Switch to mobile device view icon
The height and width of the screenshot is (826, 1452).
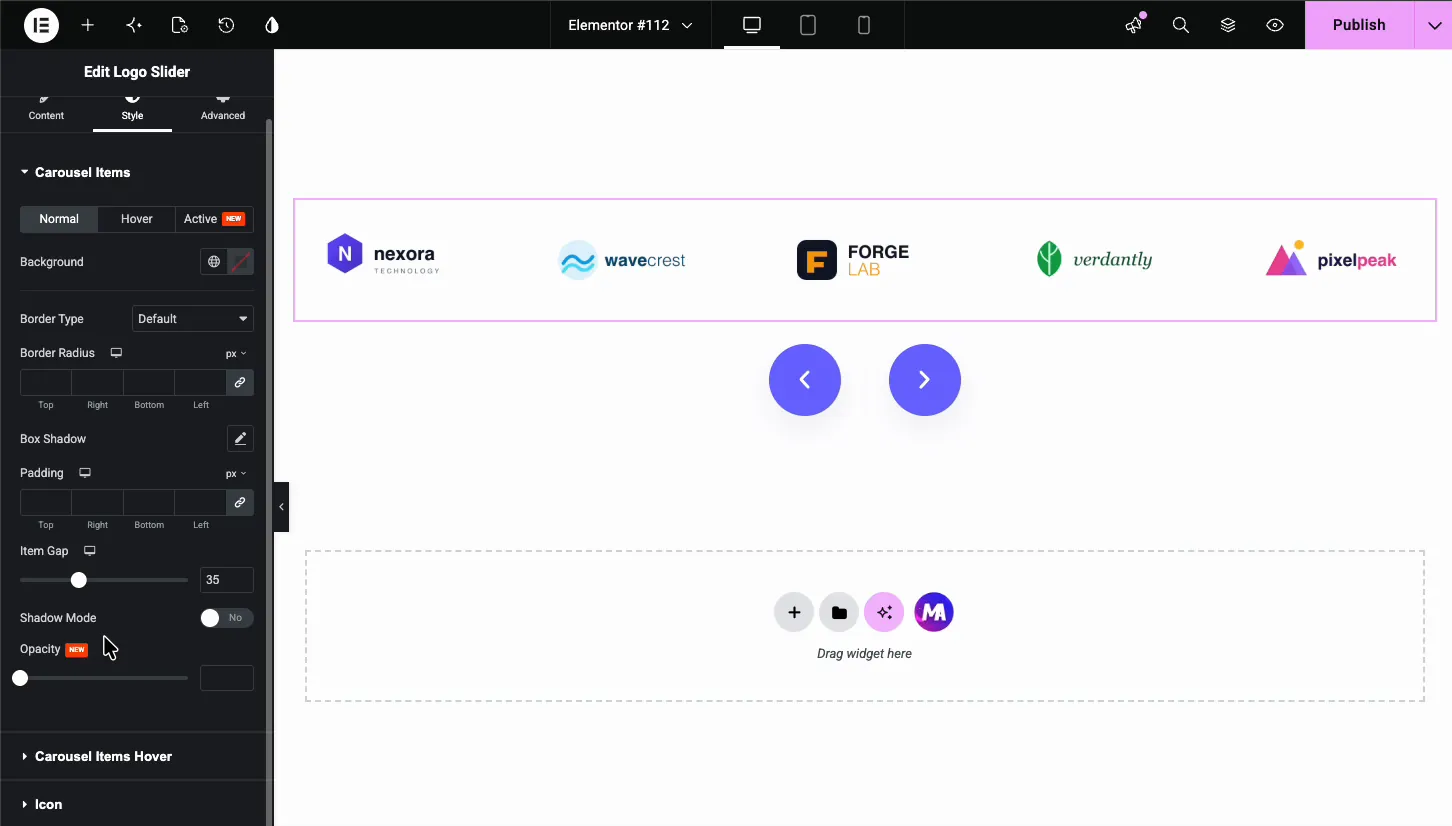pos(864,25)
